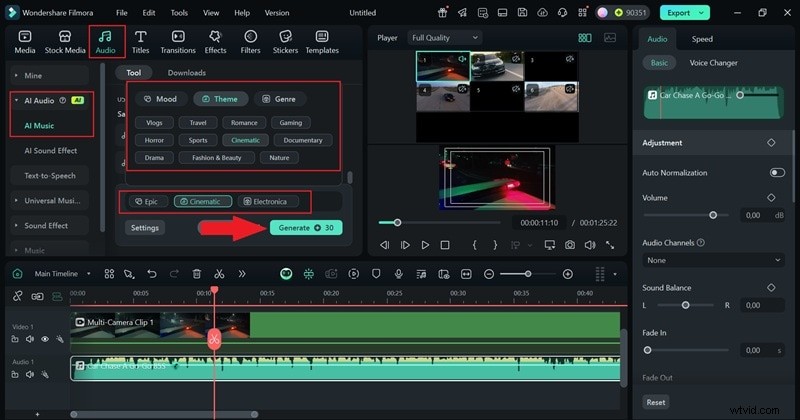Click the Undo arrow in timeline toolbar

[152, 273]
